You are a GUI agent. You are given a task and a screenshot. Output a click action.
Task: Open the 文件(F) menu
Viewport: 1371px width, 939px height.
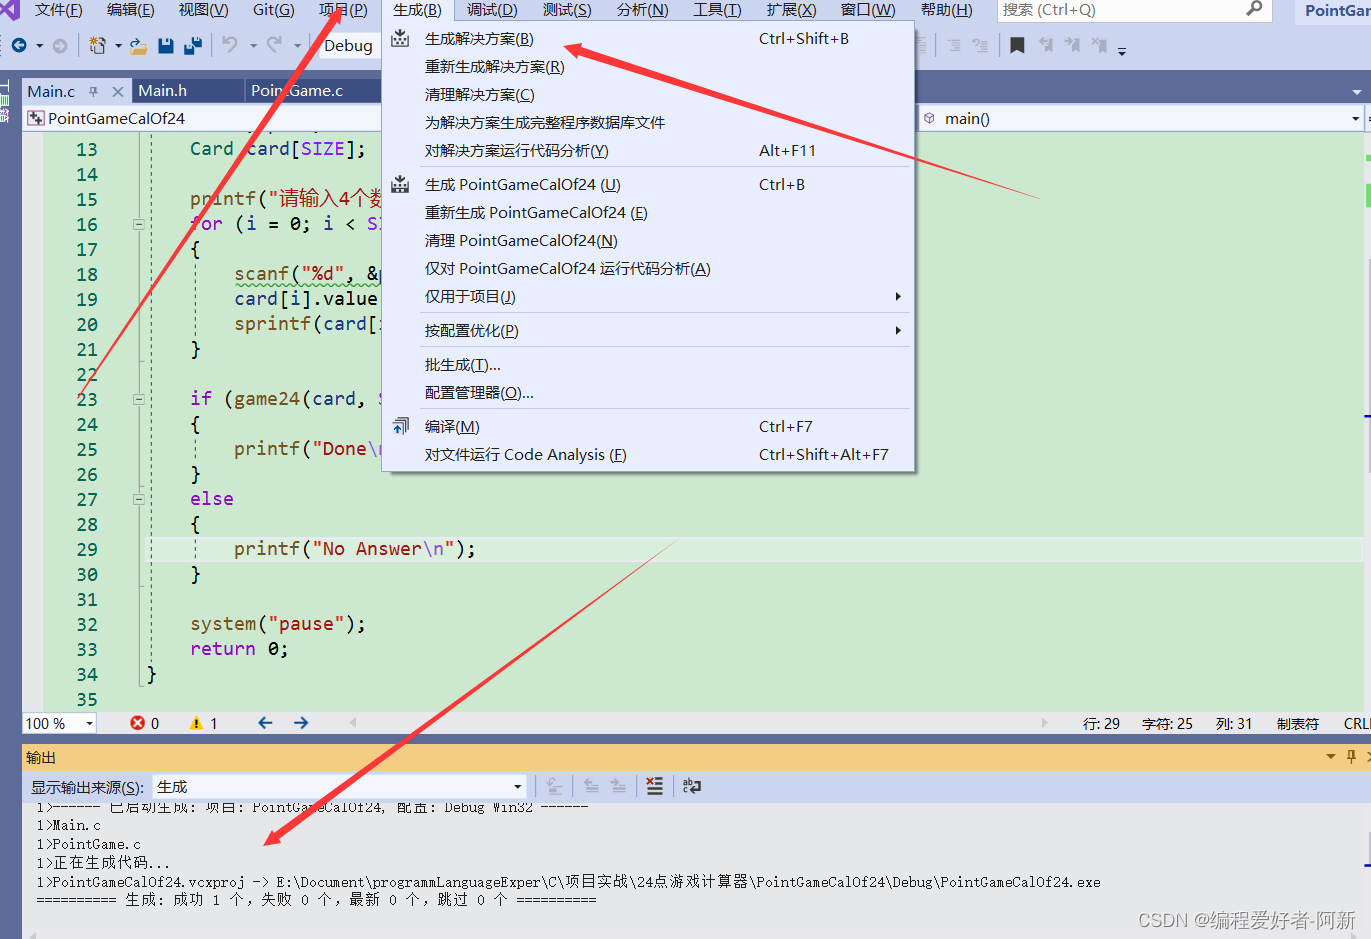[58, 10]
